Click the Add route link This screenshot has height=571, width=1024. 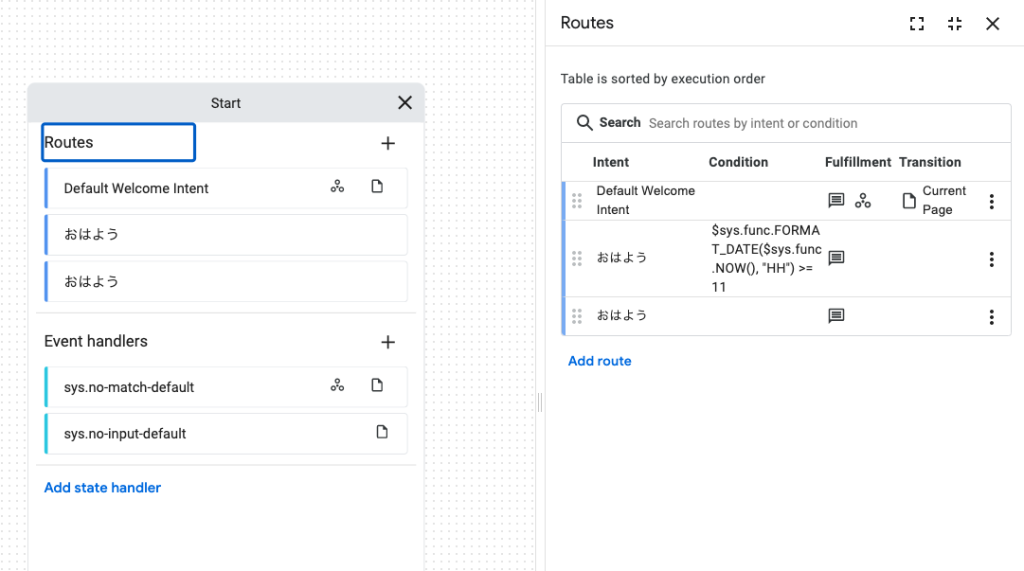pos(600,361)
